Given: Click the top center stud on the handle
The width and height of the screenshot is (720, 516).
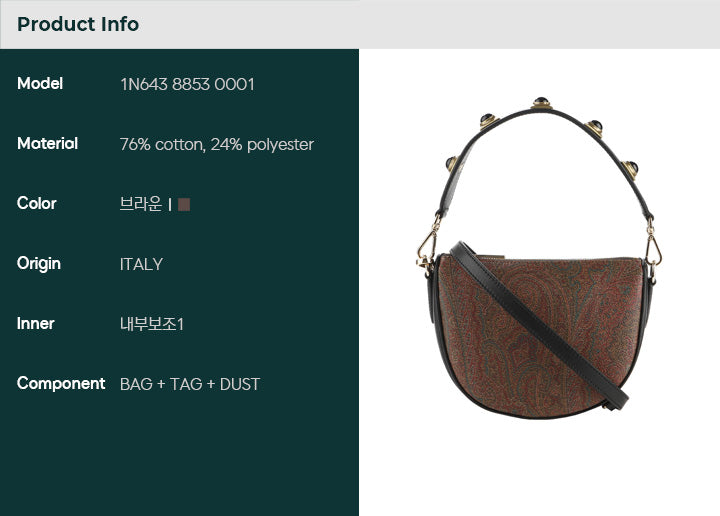Looking at the screenshot, I should 542,103.
